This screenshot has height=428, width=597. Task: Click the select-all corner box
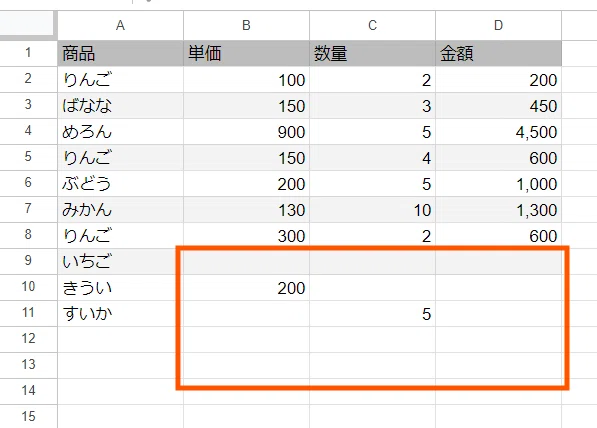(27, 24)
